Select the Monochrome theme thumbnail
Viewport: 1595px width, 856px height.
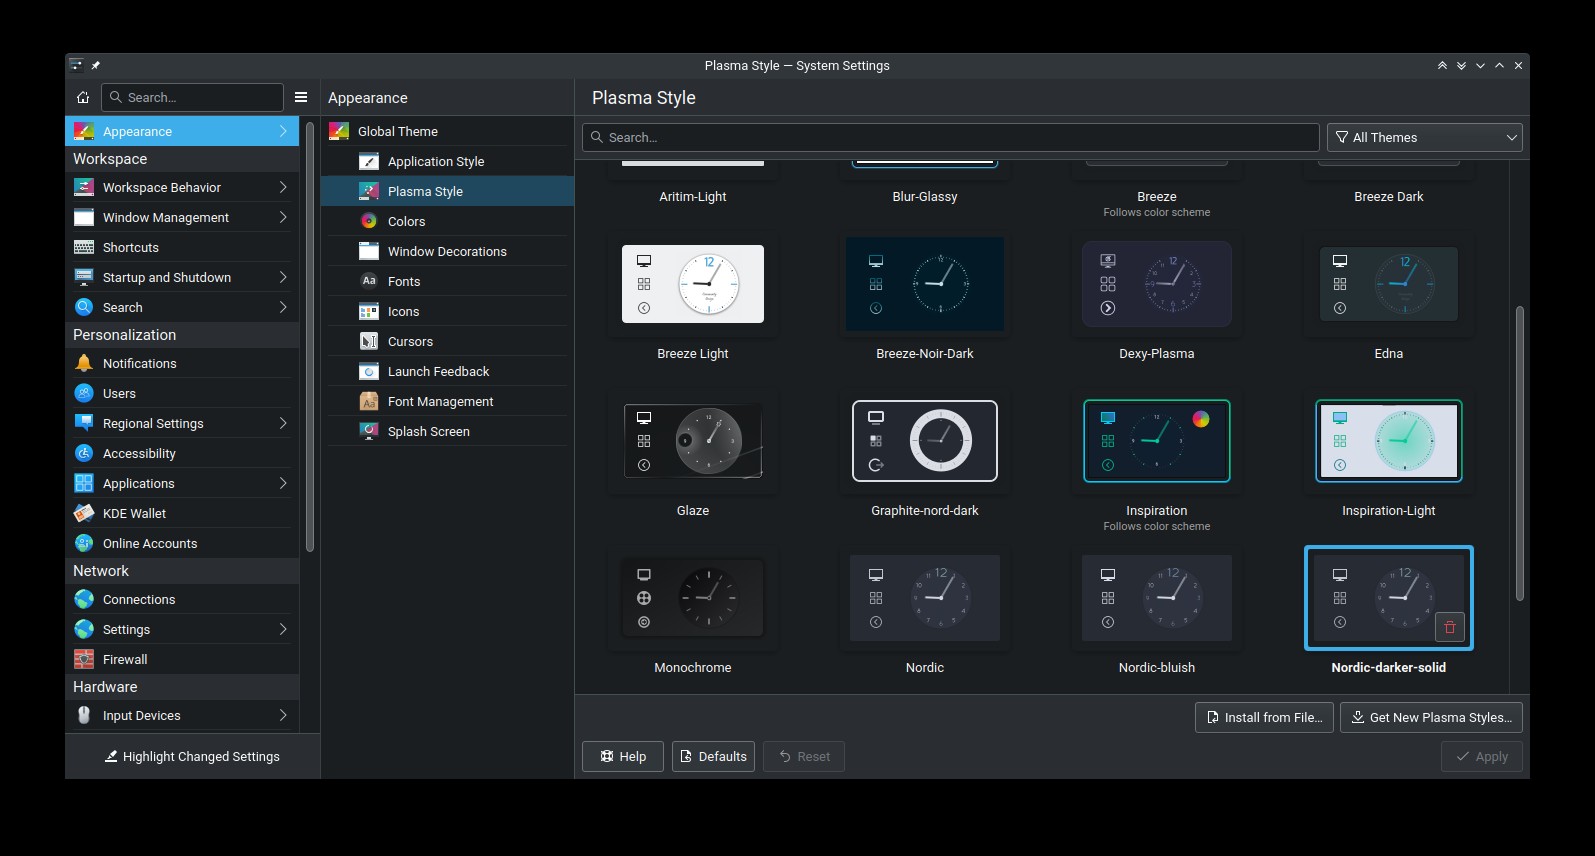(x=693, y=598)
